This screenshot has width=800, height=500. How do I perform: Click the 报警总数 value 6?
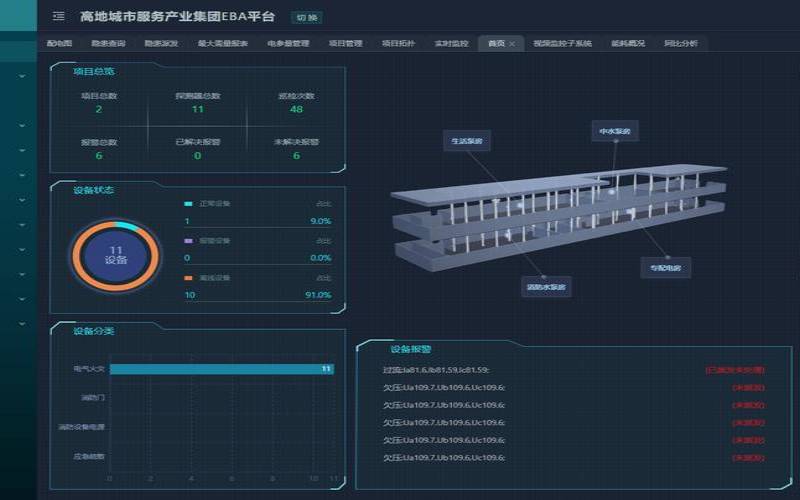pyautogui.click(x=99, y=156)
